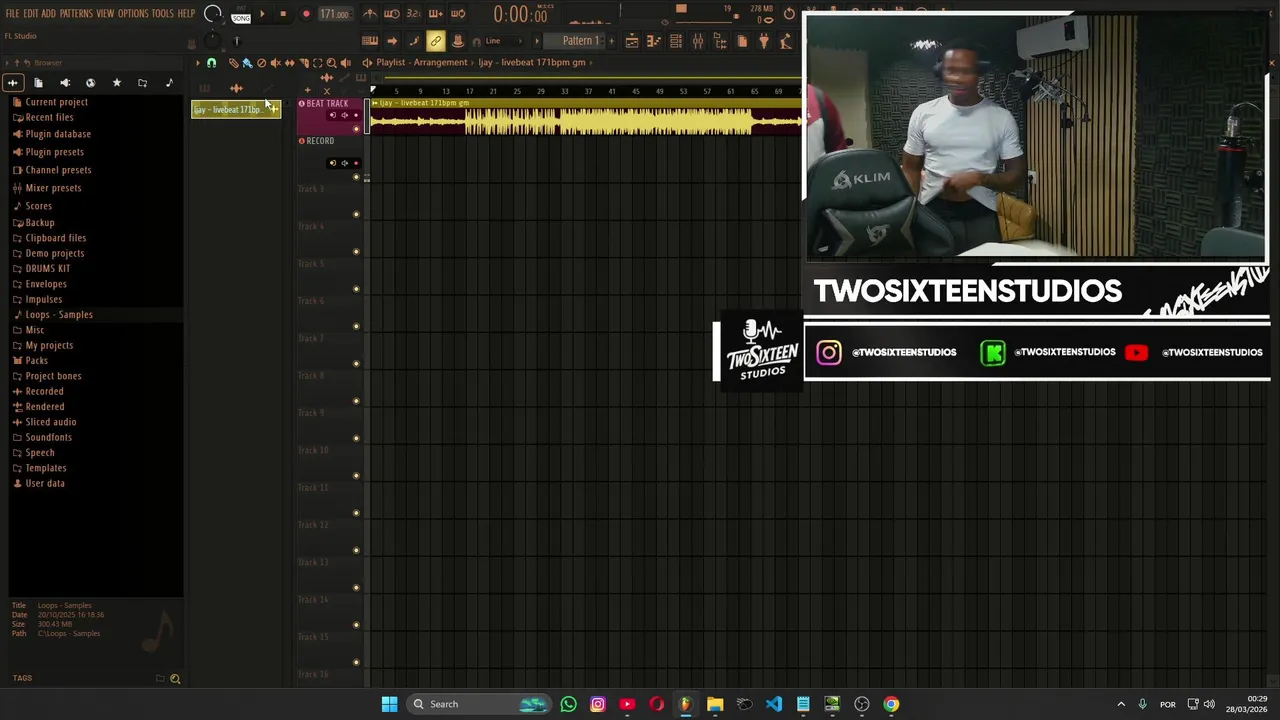1280x720 pixels.
Task: Expand the Current project folder
Action: [56, 102]
